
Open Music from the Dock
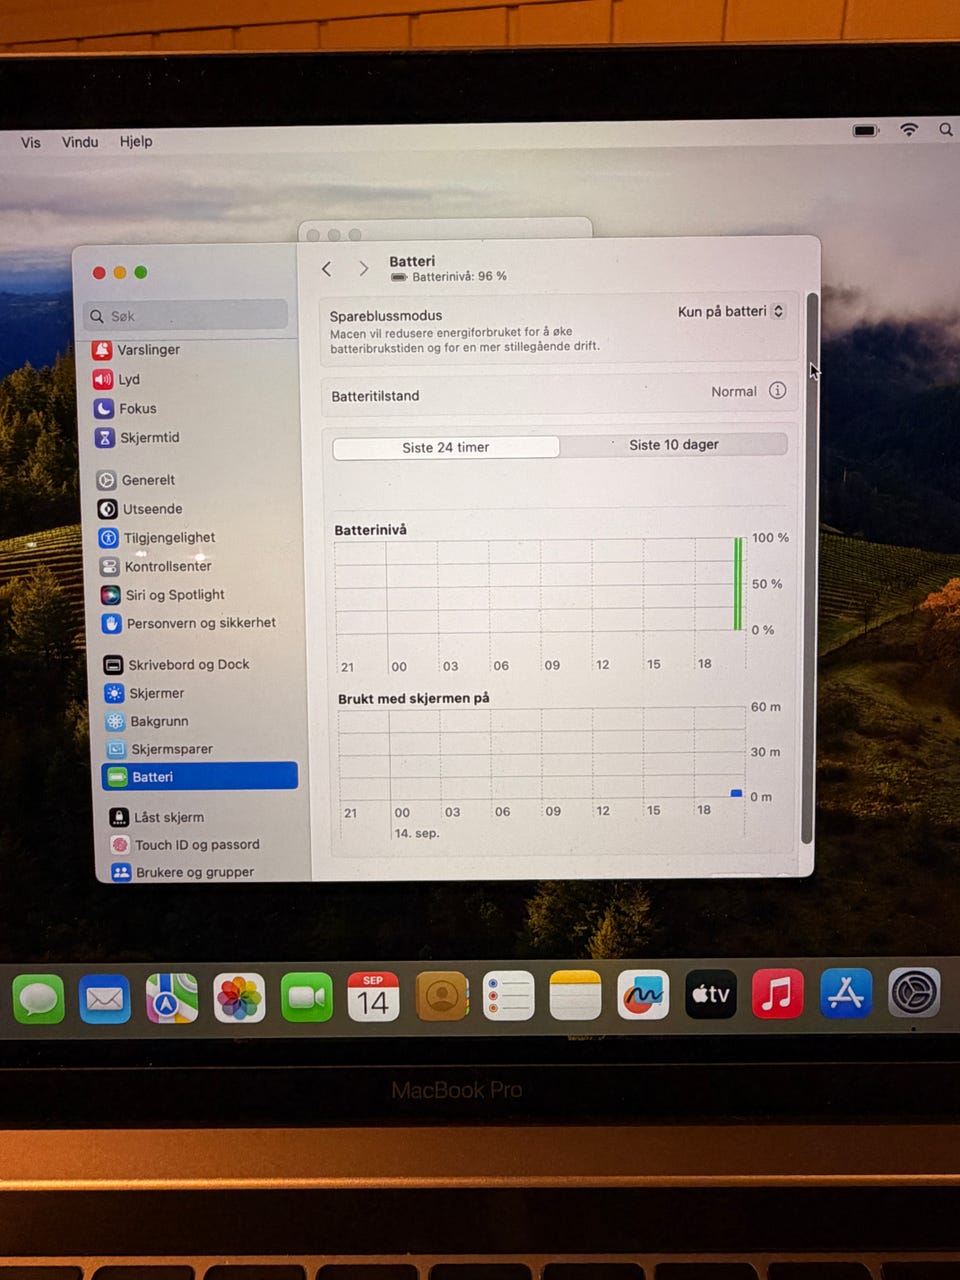pos(777,994)
